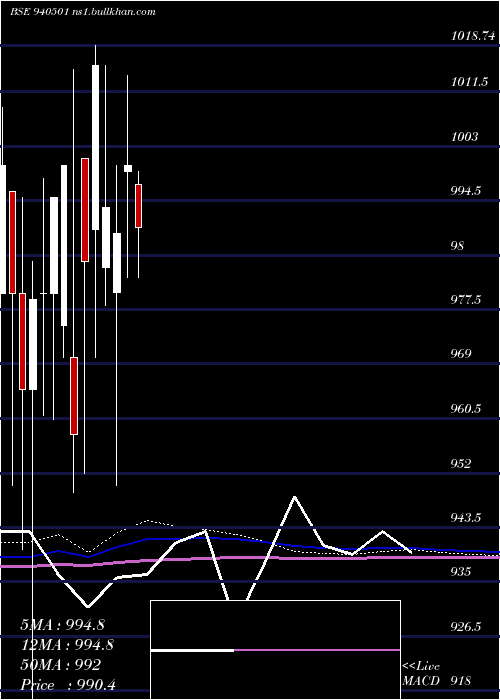This screenshot has height=700, width=500.
Task: Click the last red candlestick on the chart
Action: [139, 206]
